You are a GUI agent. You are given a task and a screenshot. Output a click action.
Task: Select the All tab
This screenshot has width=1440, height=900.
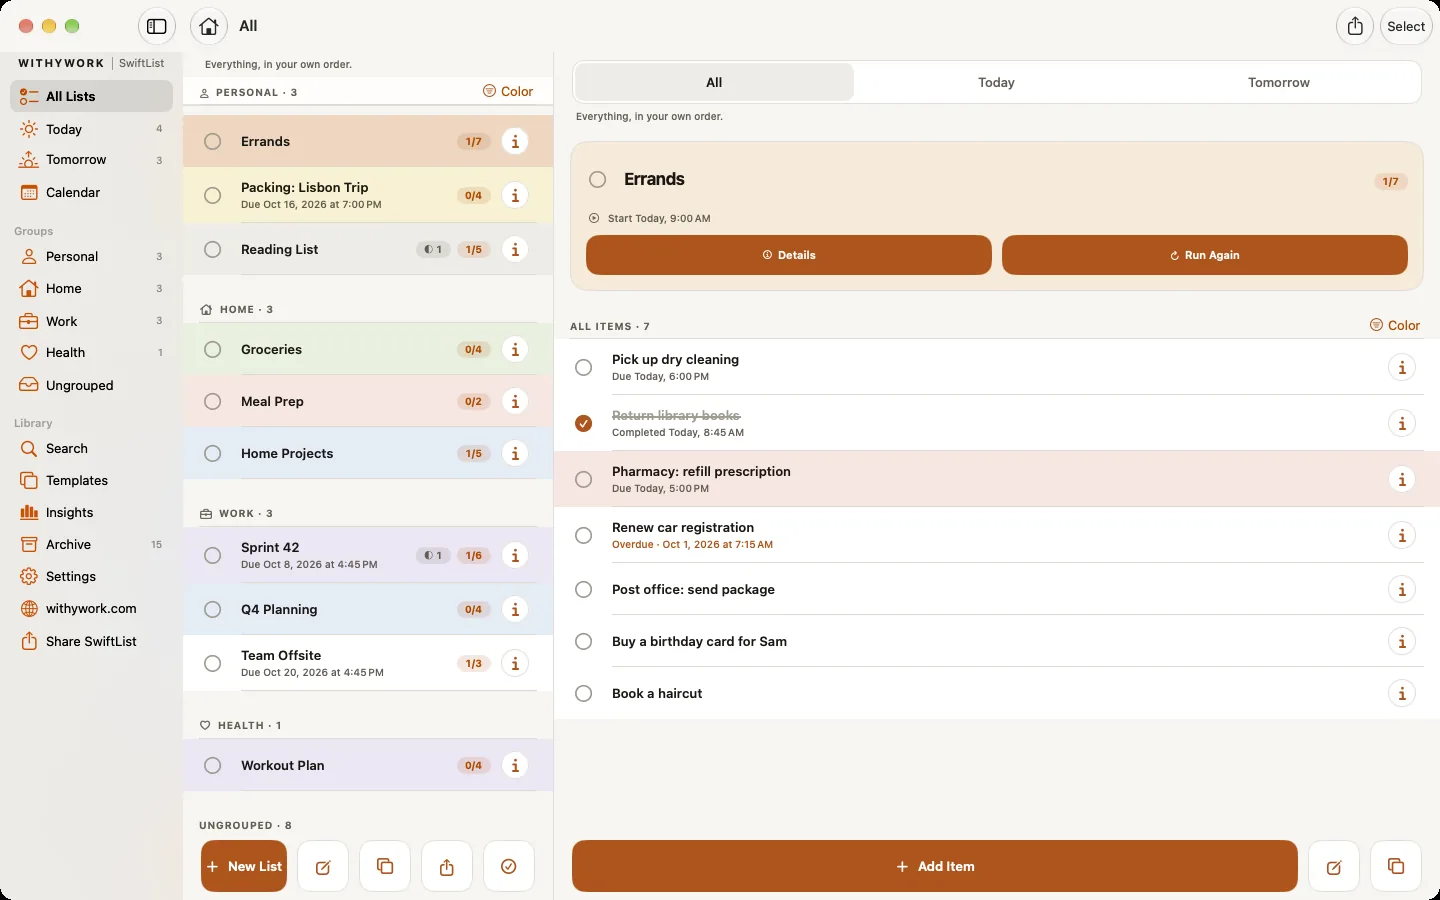(714, 82)
